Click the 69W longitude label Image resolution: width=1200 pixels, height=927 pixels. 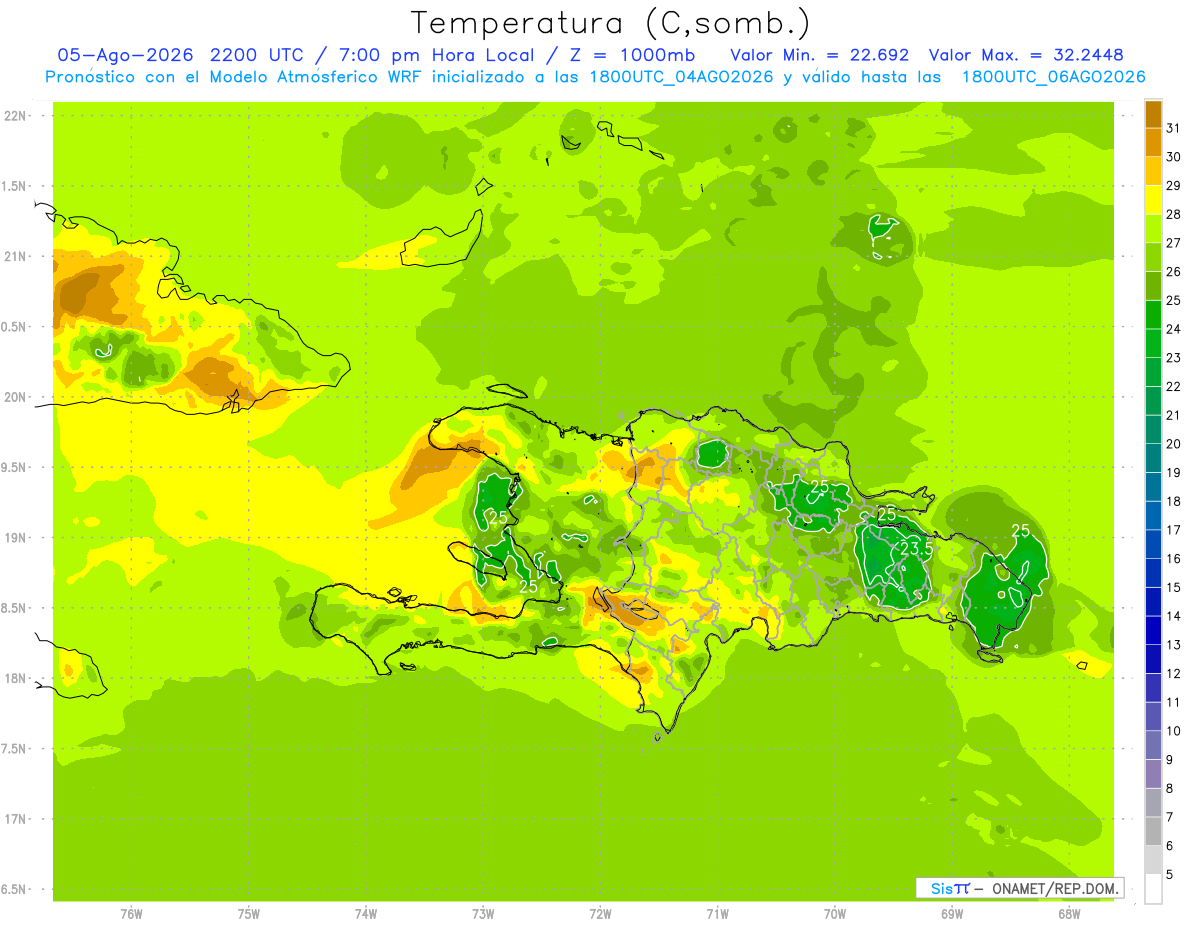(952, 913)
